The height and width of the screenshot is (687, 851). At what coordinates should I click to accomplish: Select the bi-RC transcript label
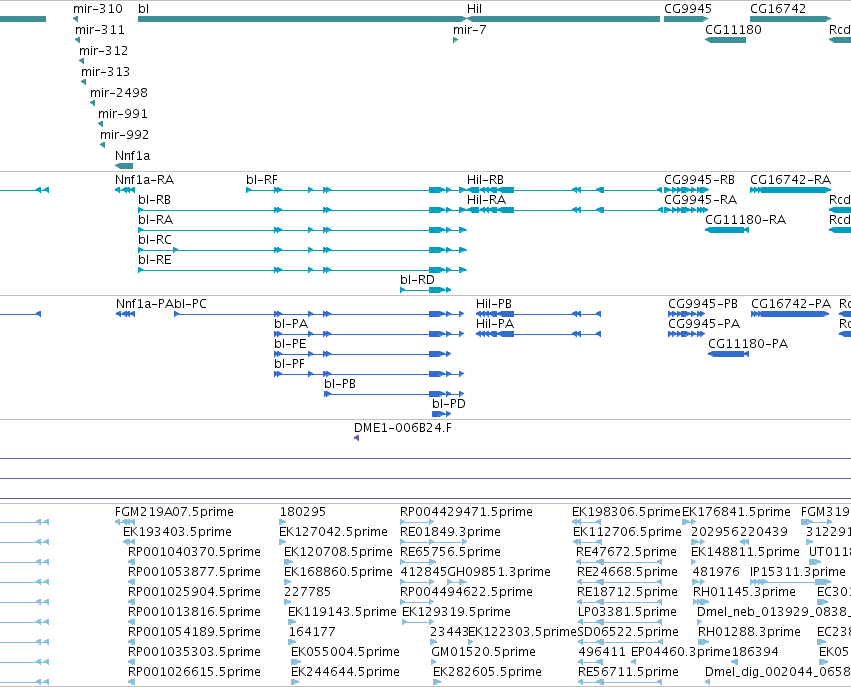point(155,240)
